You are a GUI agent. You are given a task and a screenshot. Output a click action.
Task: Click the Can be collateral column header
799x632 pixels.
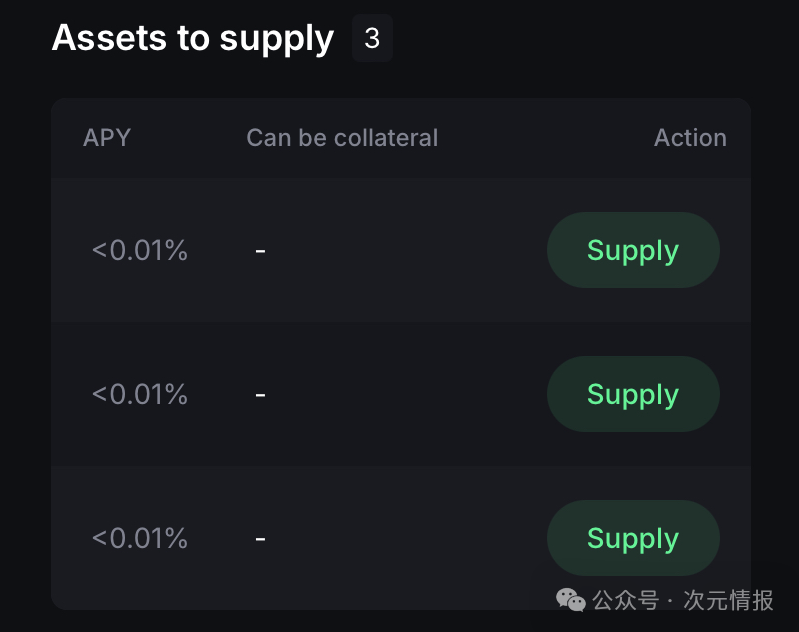pyautogui.click(x=342, y=137)
